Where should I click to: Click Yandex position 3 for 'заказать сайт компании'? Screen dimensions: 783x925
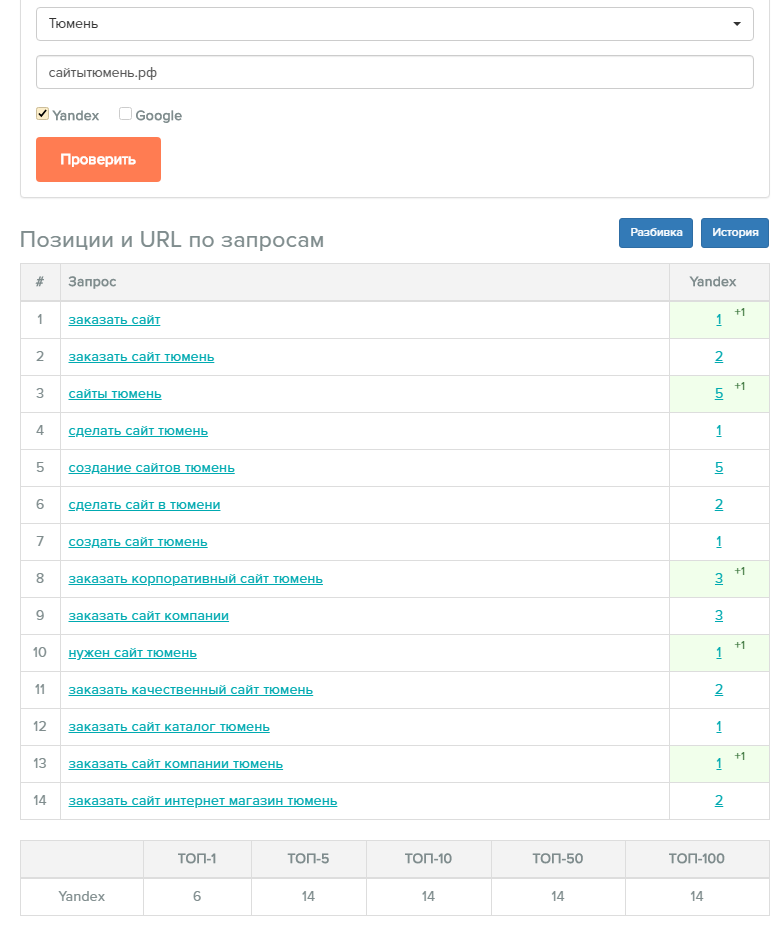click(x=719, y=615)
